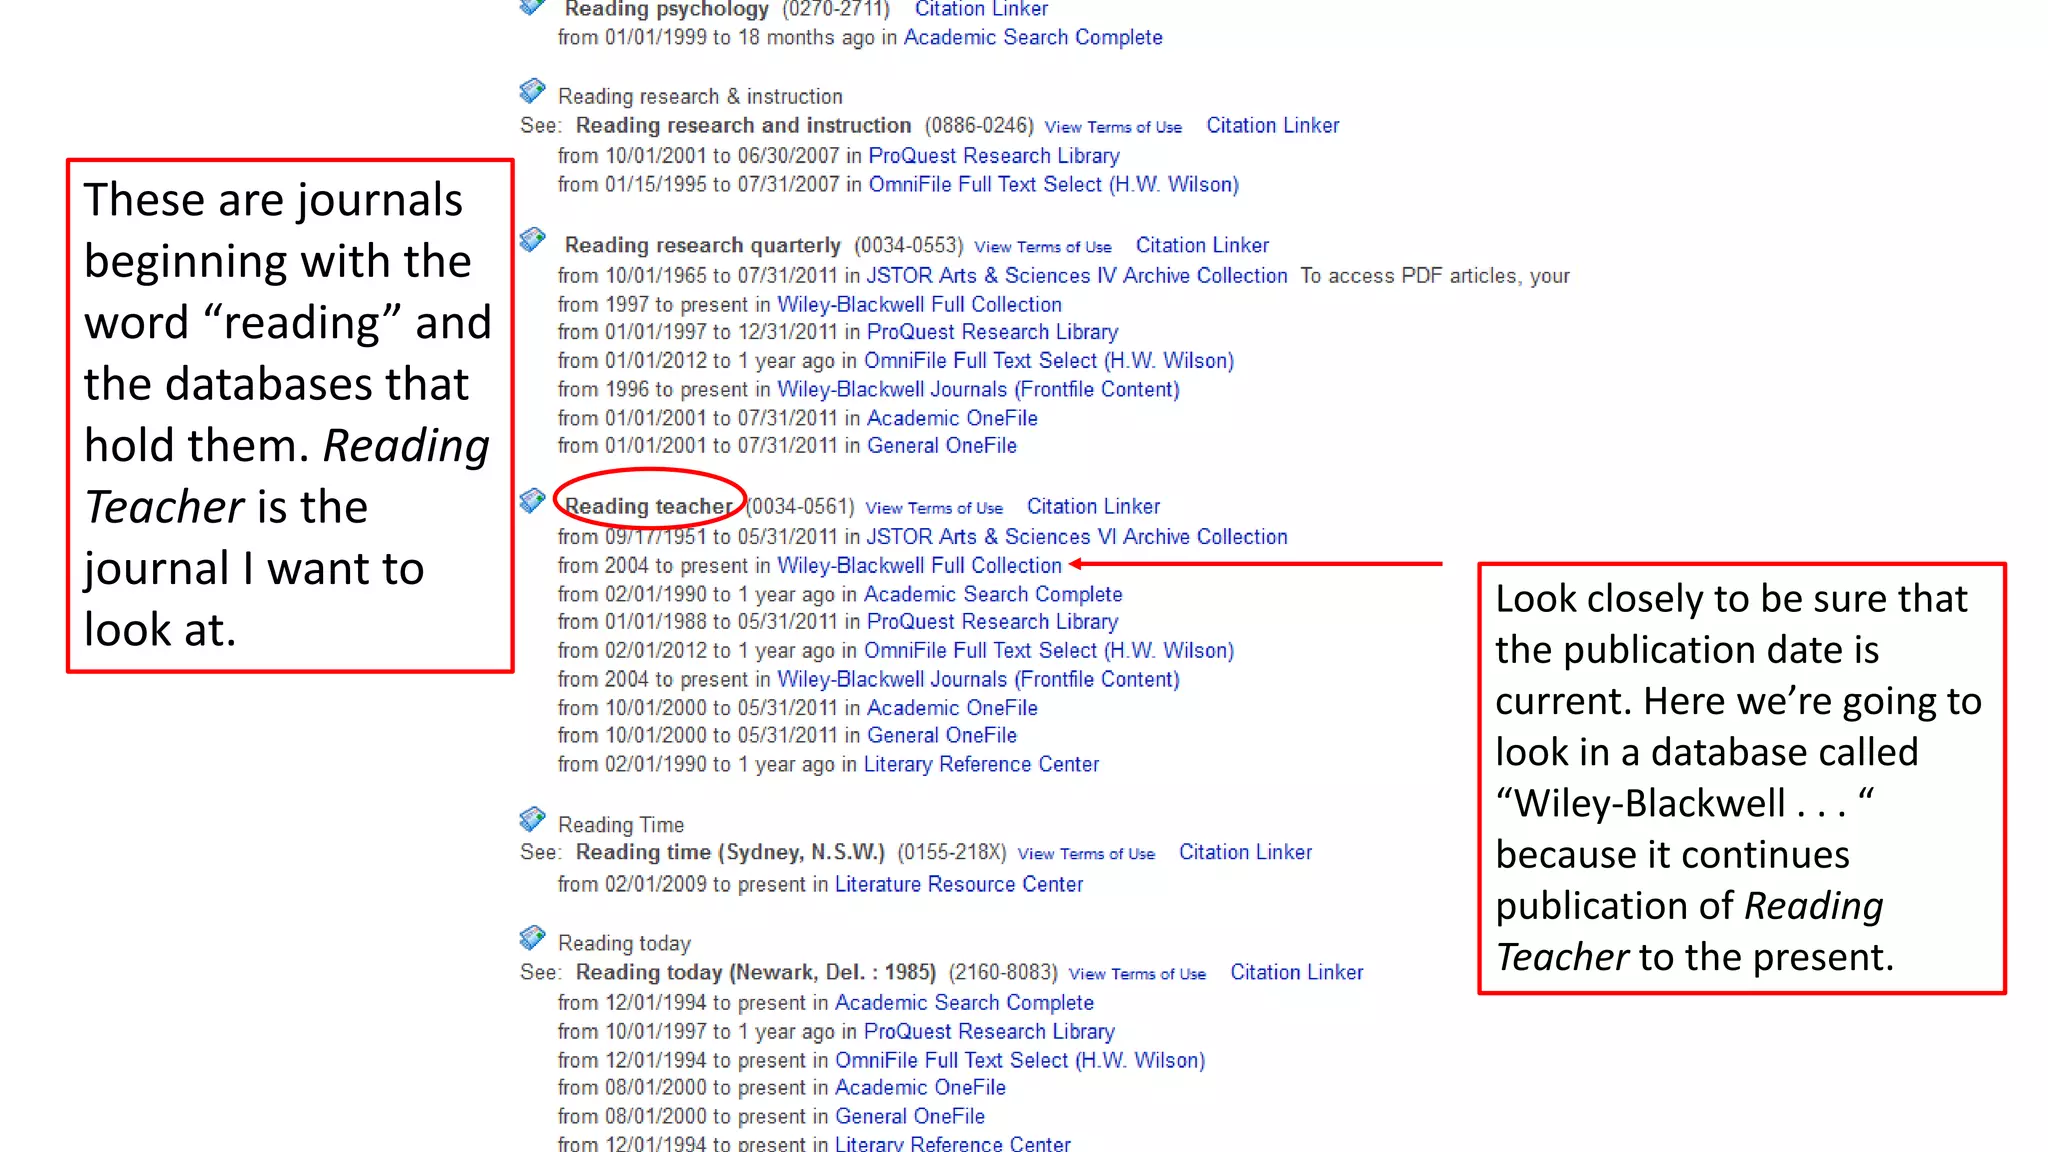
Task: Open JSTOR Arts & Sciences VI Archive Collection
Action: (x=1076, y=537)
